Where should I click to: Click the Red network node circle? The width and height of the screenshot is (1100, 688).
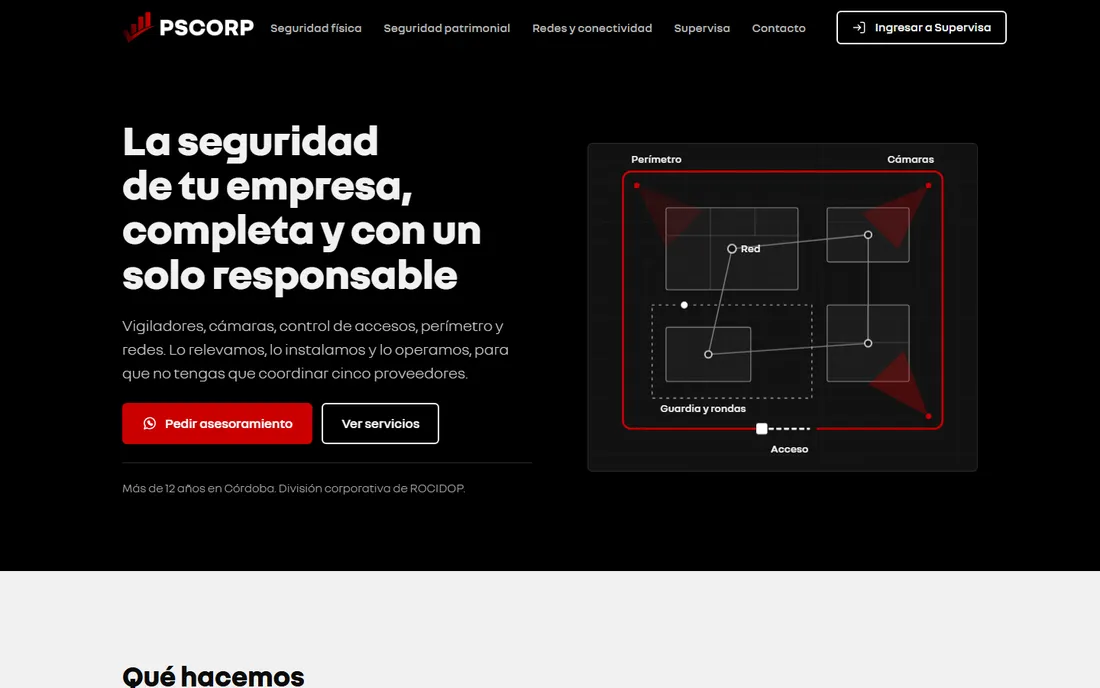click(732, 249)
